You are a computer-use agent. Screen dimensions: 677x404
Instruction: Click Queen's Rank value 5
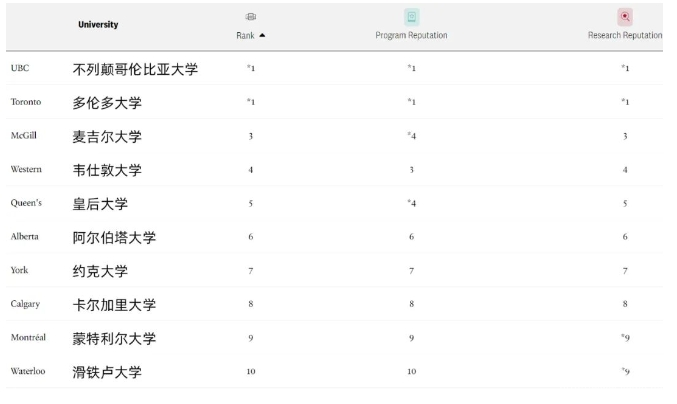click(x=250, y=203)
